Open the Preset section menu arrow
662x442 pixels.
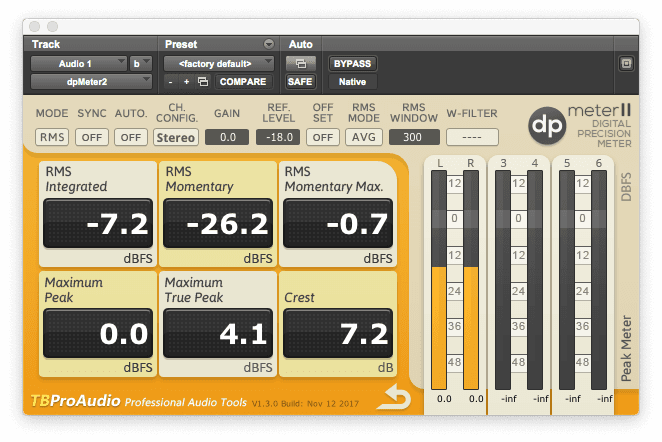coord(268,44)
